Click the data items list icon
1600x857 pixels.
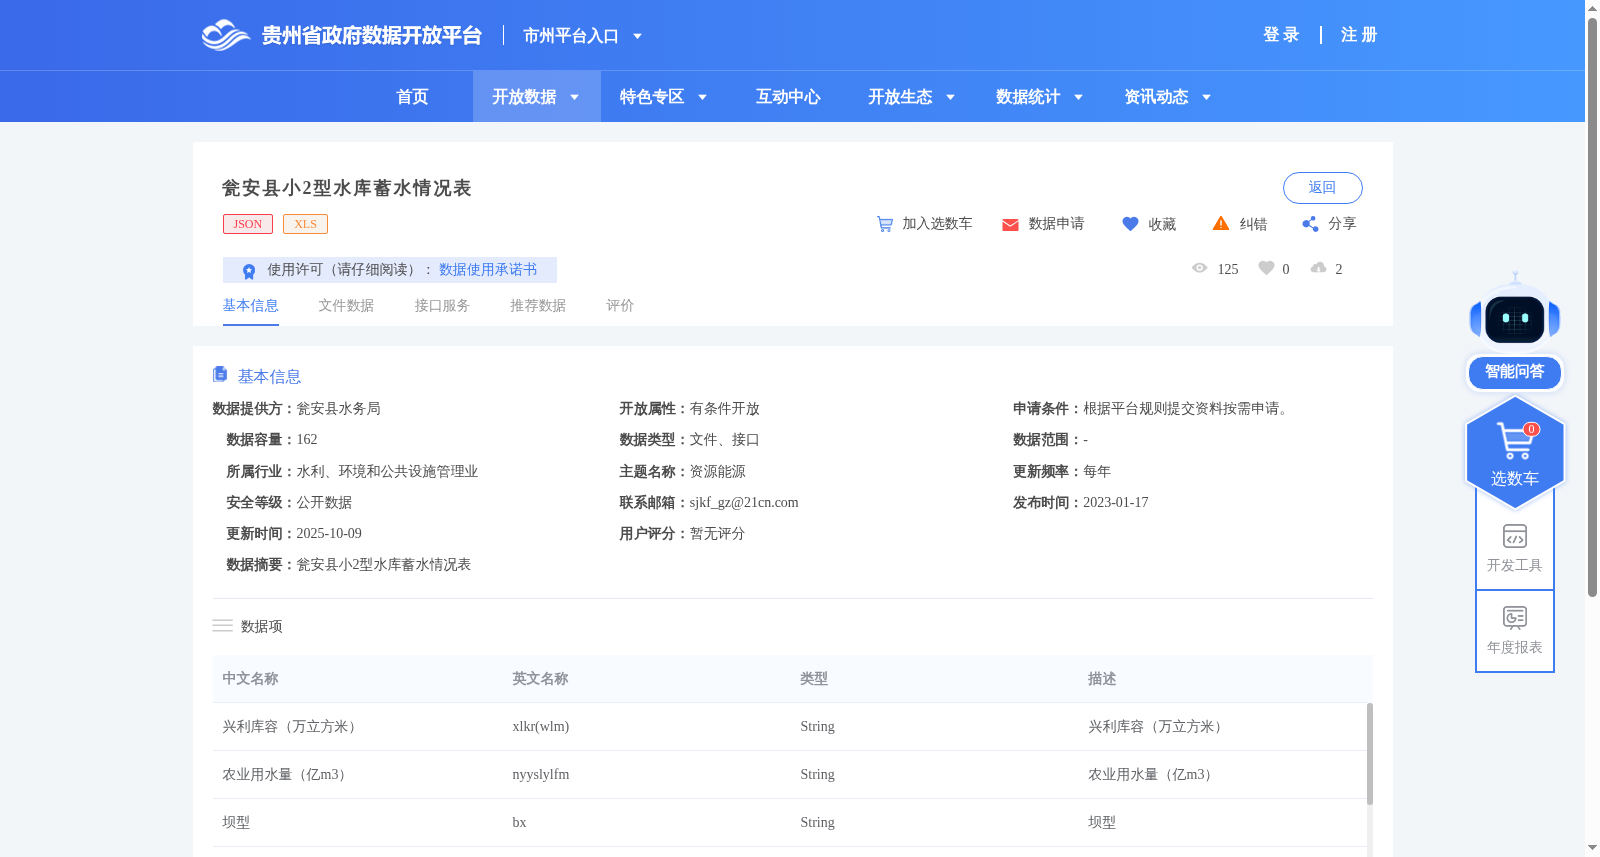(222, 626)
